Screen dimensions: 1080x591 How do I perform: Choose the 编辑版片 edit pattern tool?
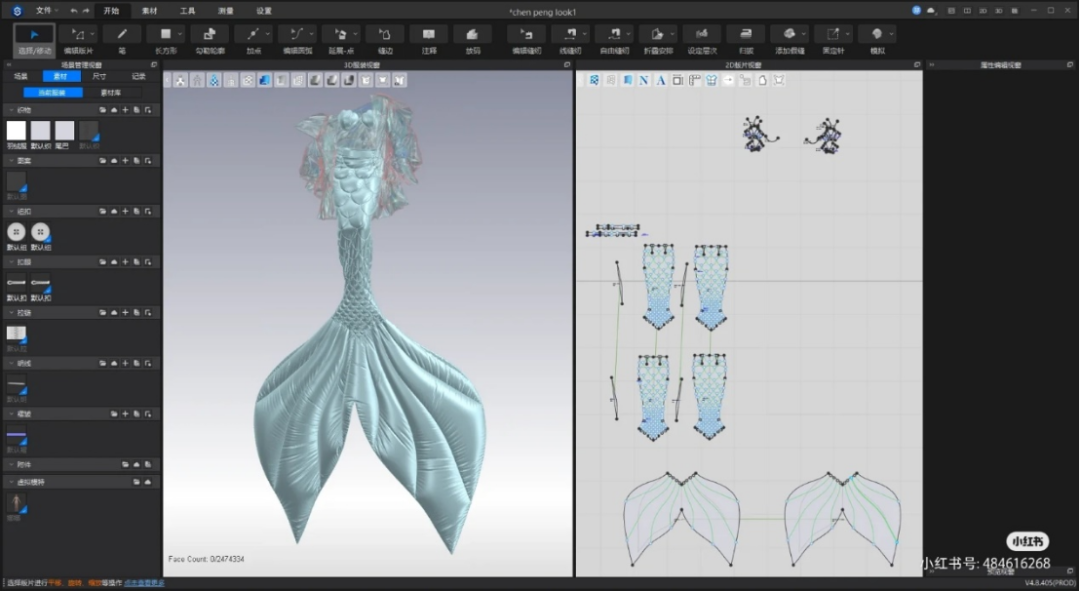tap(77, 40)
